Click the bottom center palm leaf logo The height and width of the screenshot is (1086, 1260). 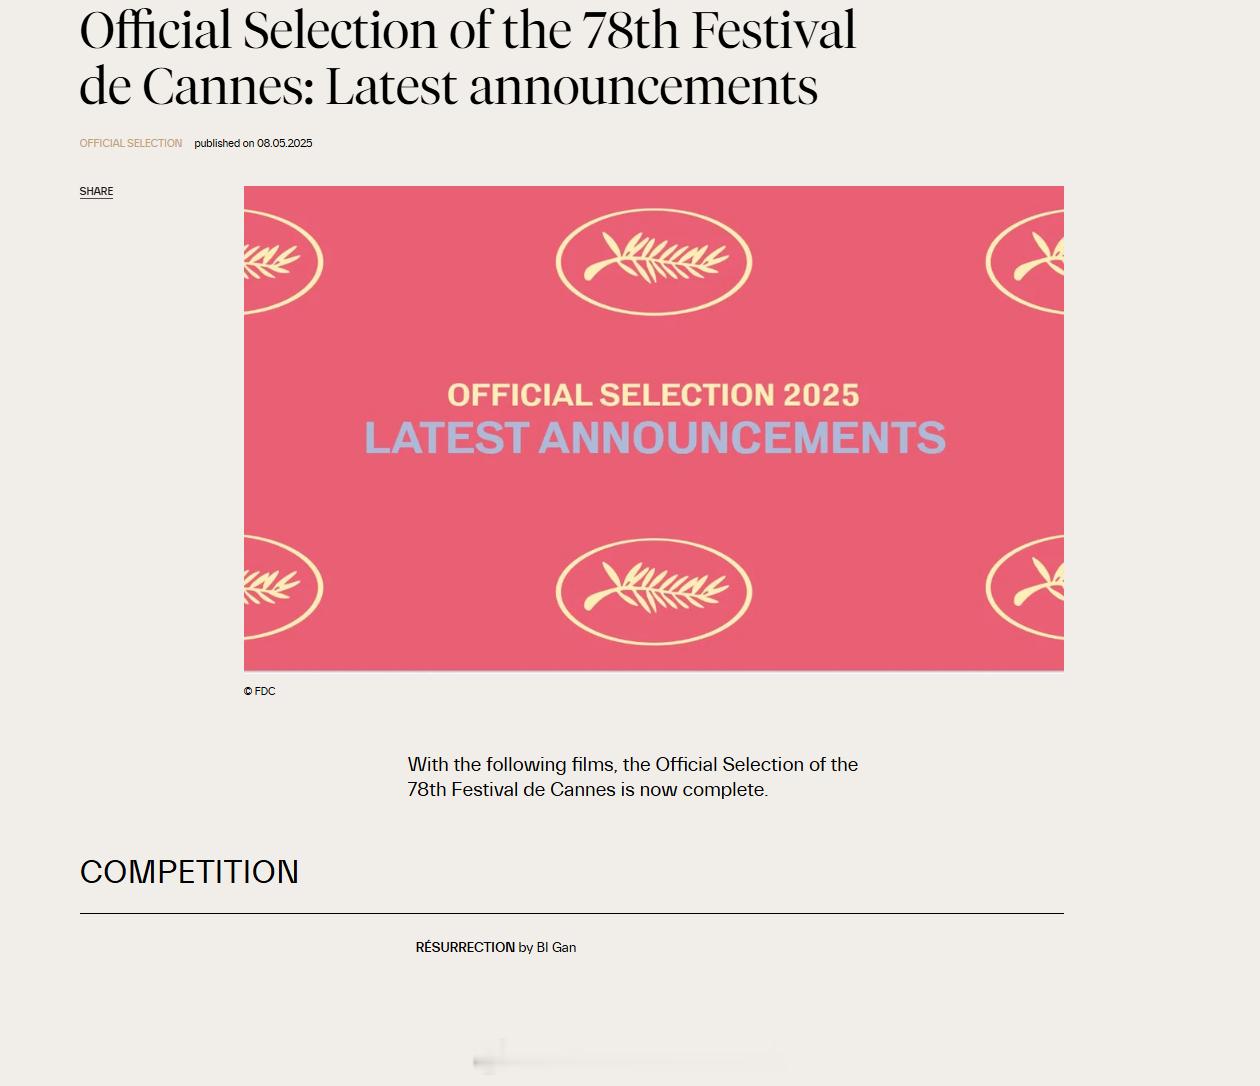654,591
